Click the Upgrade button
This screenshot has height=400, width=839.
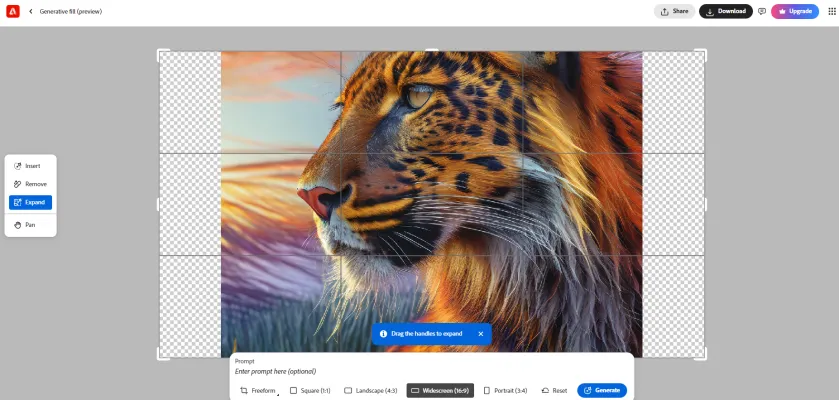795,11
